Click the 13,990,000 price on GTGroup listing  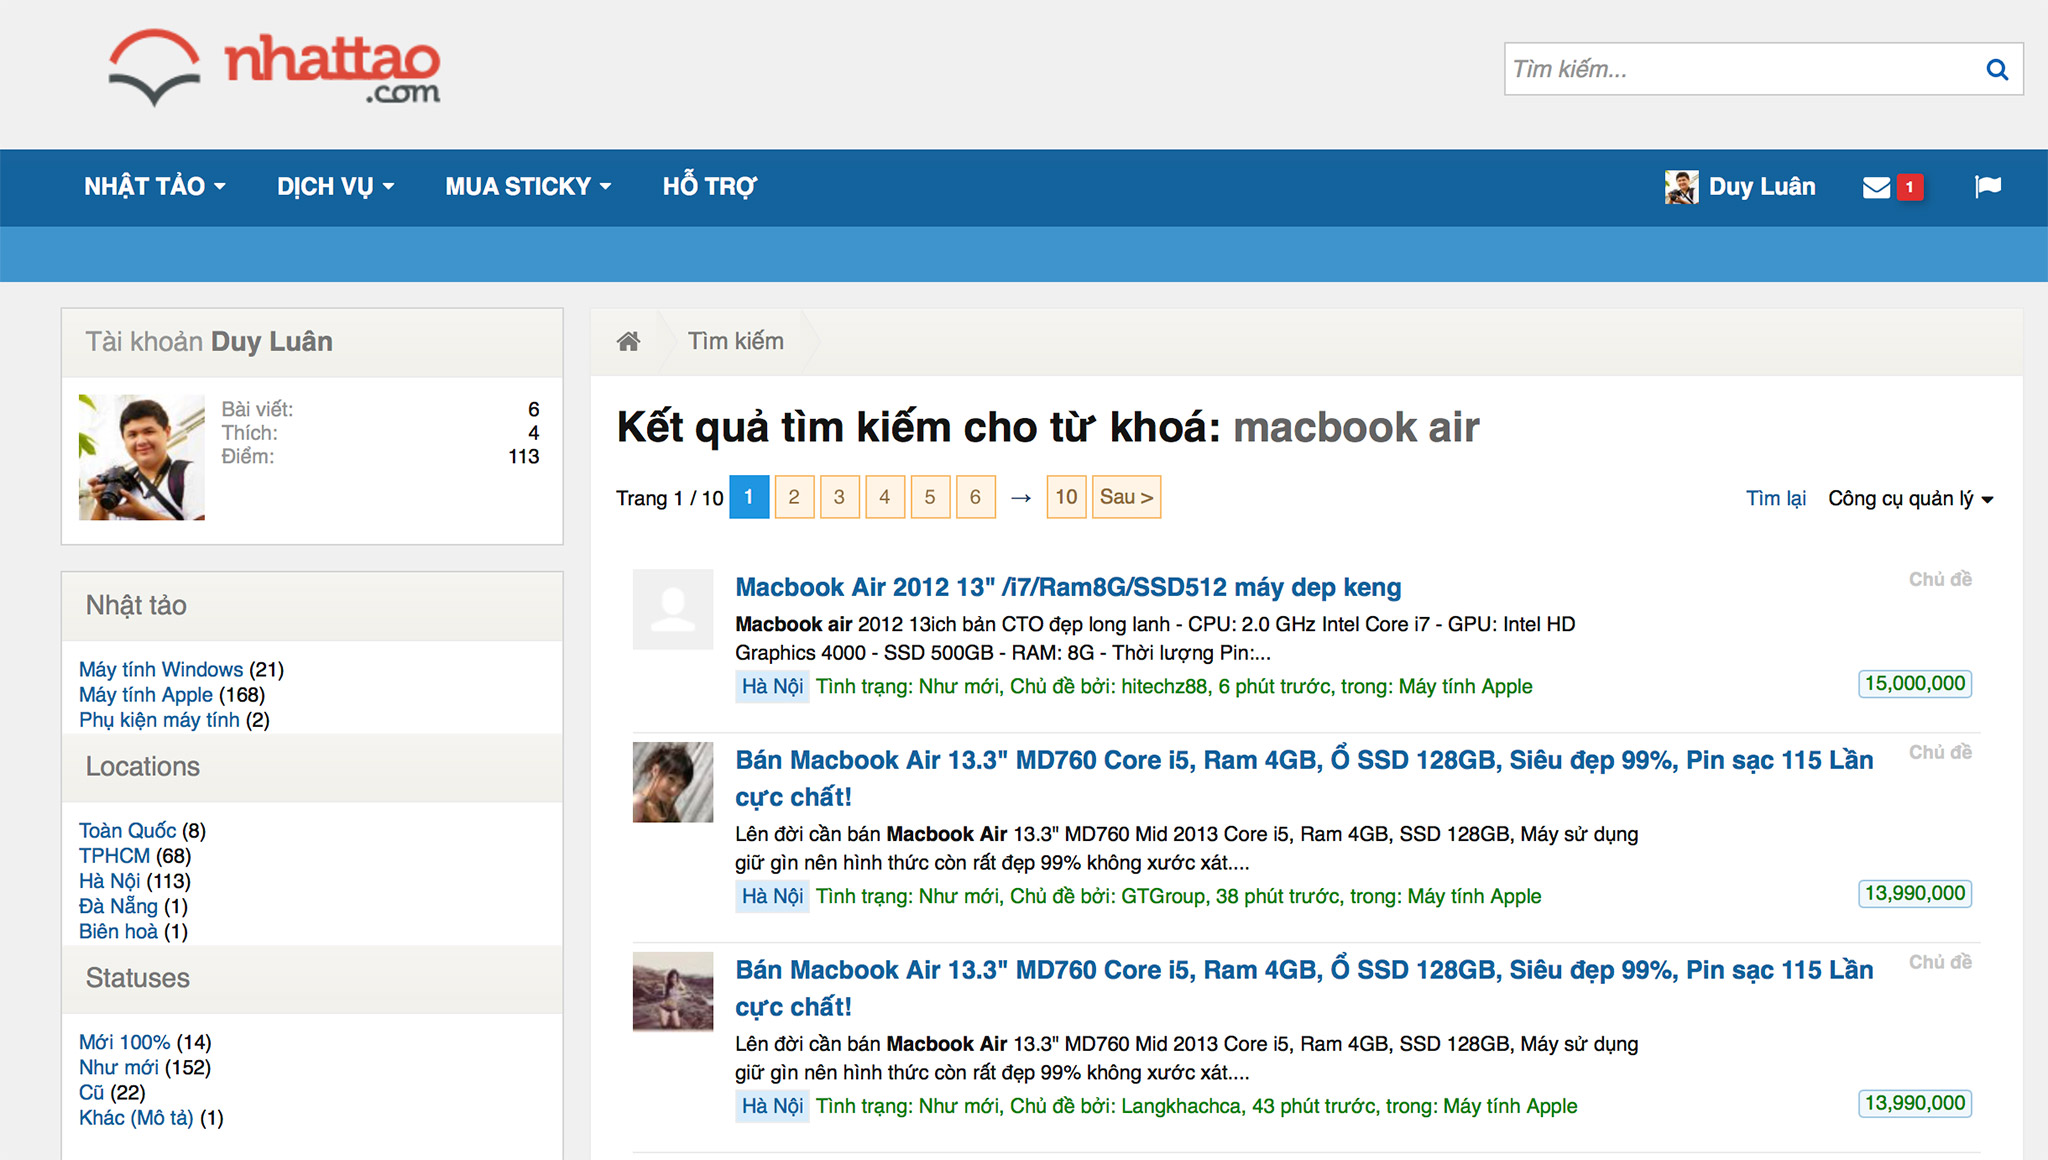1915,894
